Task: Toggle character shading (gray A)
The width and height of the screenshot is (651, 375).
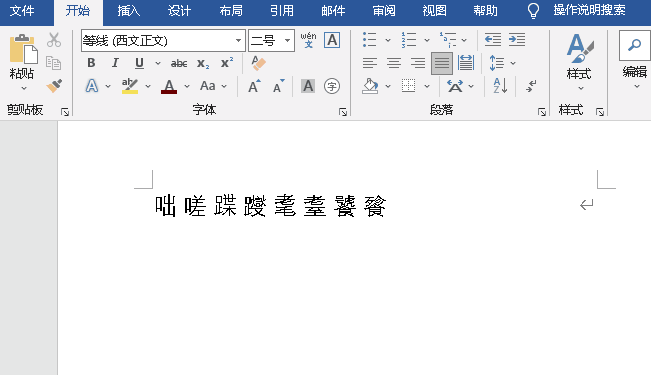Action: click(308, 86)
